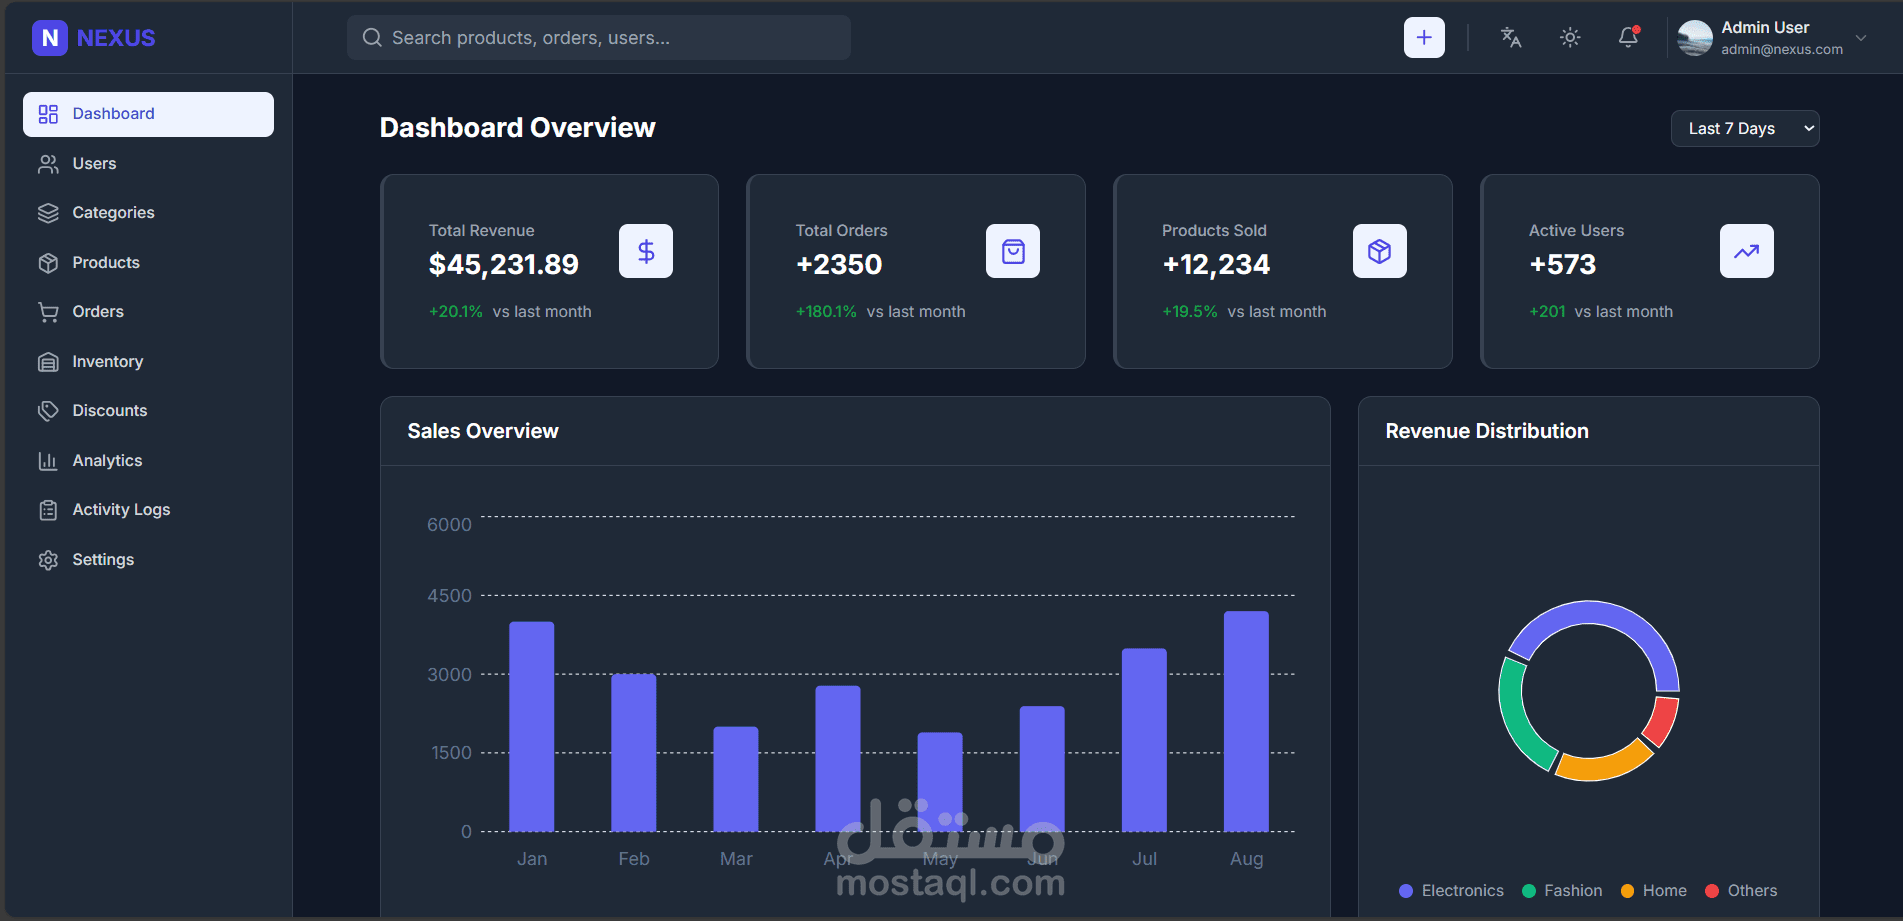This screenshot has width=1903, height=921.
Task: Open notifications via the bell icon
Action: [1628, 37]
